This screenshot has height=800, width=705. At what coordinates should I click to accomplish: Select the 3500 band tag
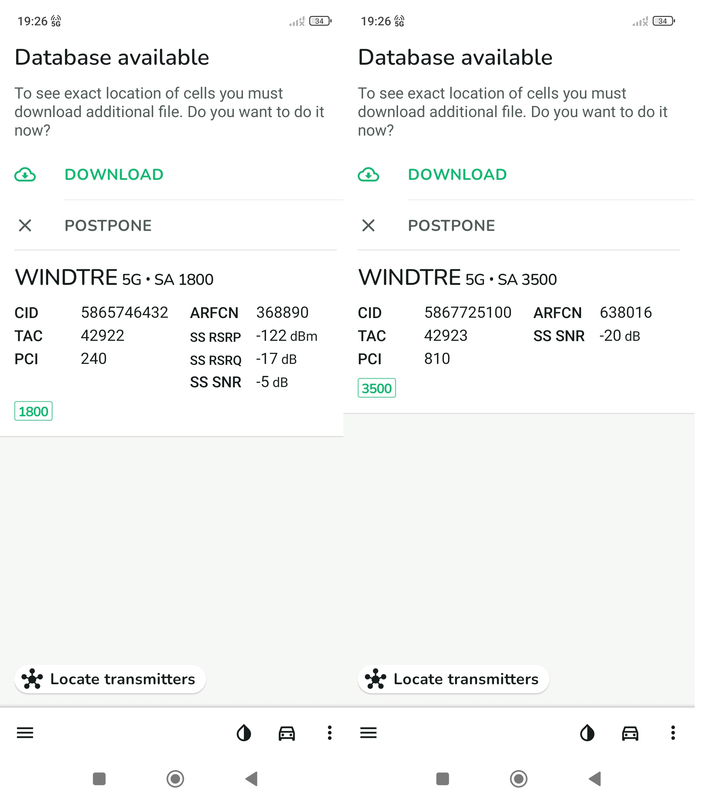[x=376, y=388]
